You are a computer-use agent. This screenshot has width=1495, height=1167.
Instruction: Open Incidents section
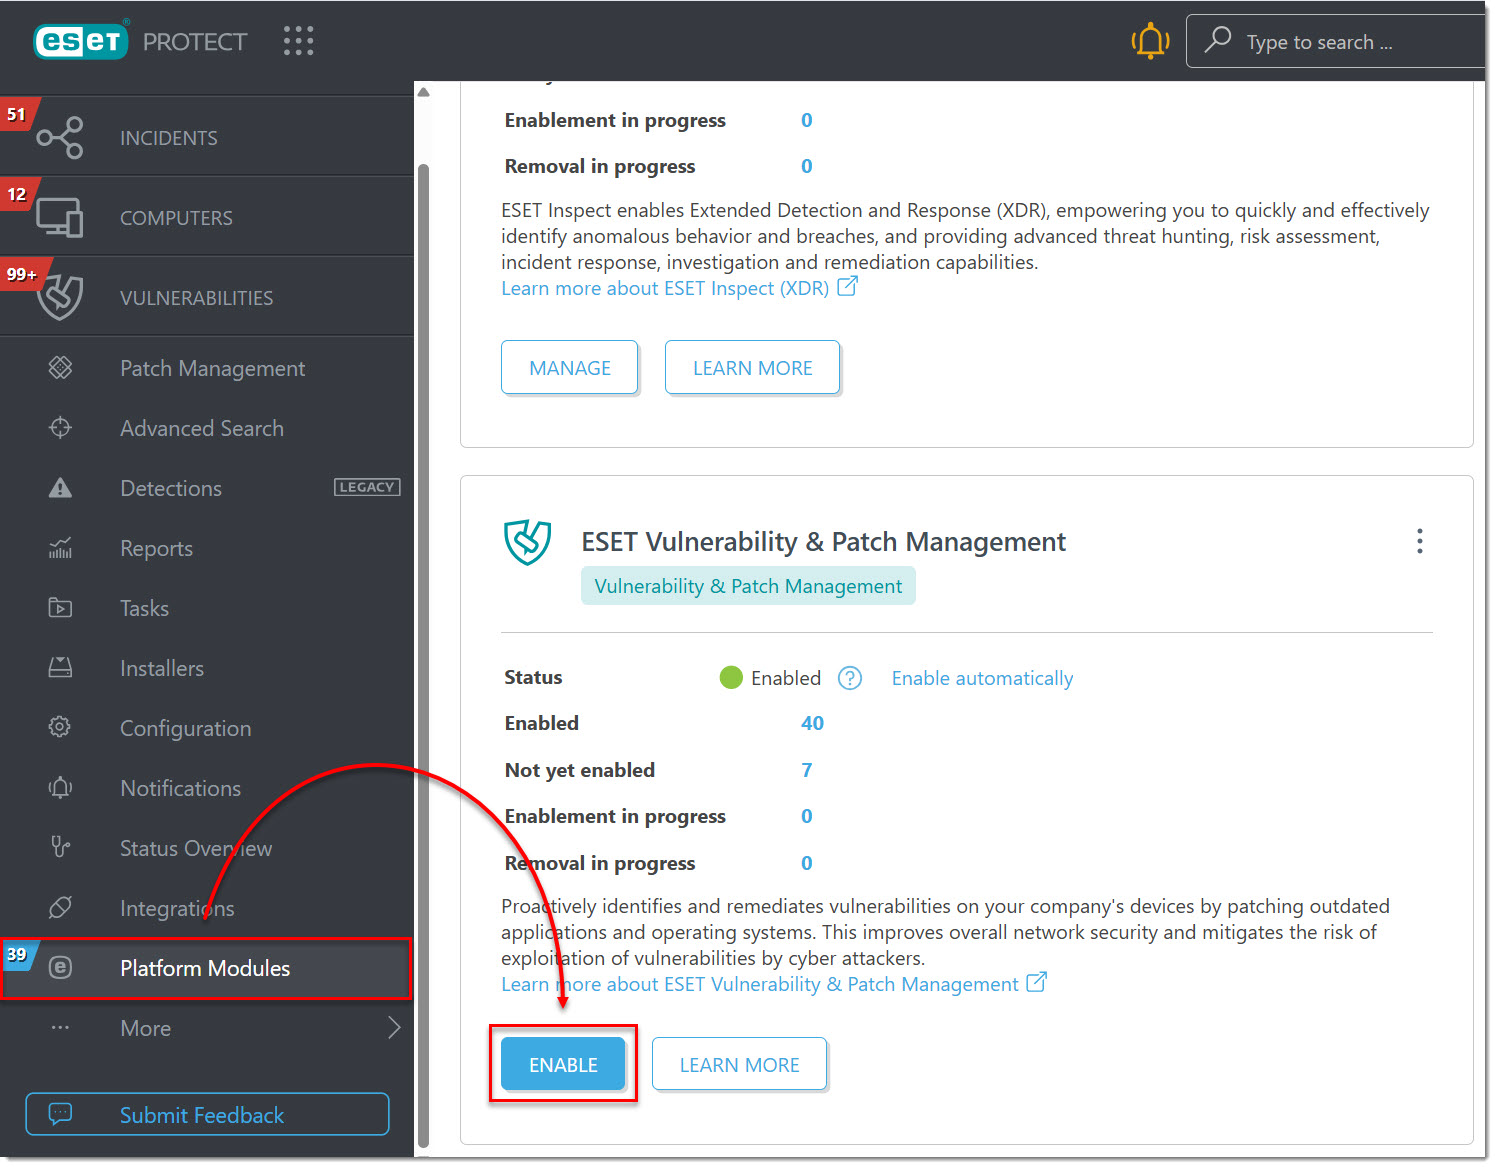(x=207, y=138)
